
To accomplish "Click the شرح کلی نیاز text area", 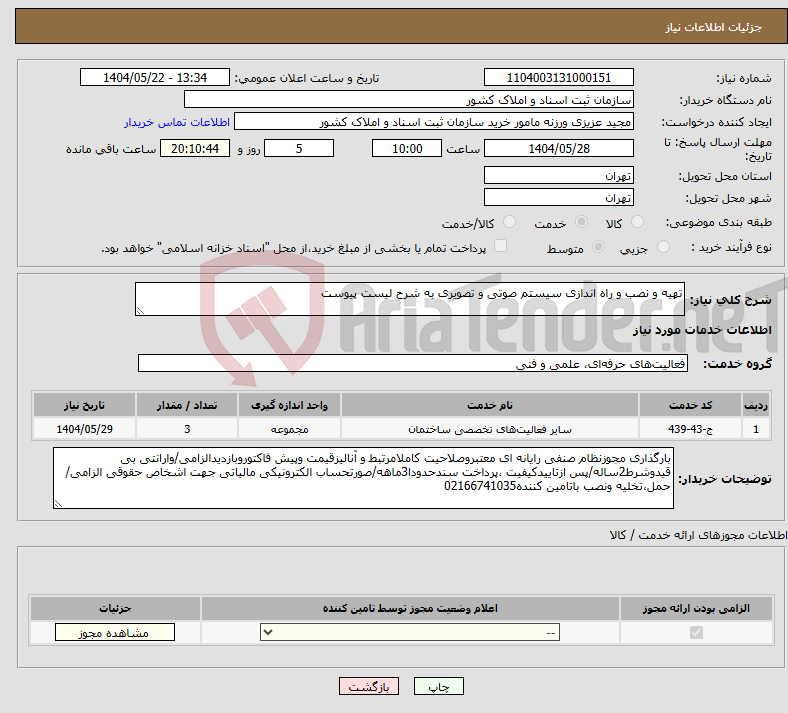I will pyautogui.click(x=410, y=299).
